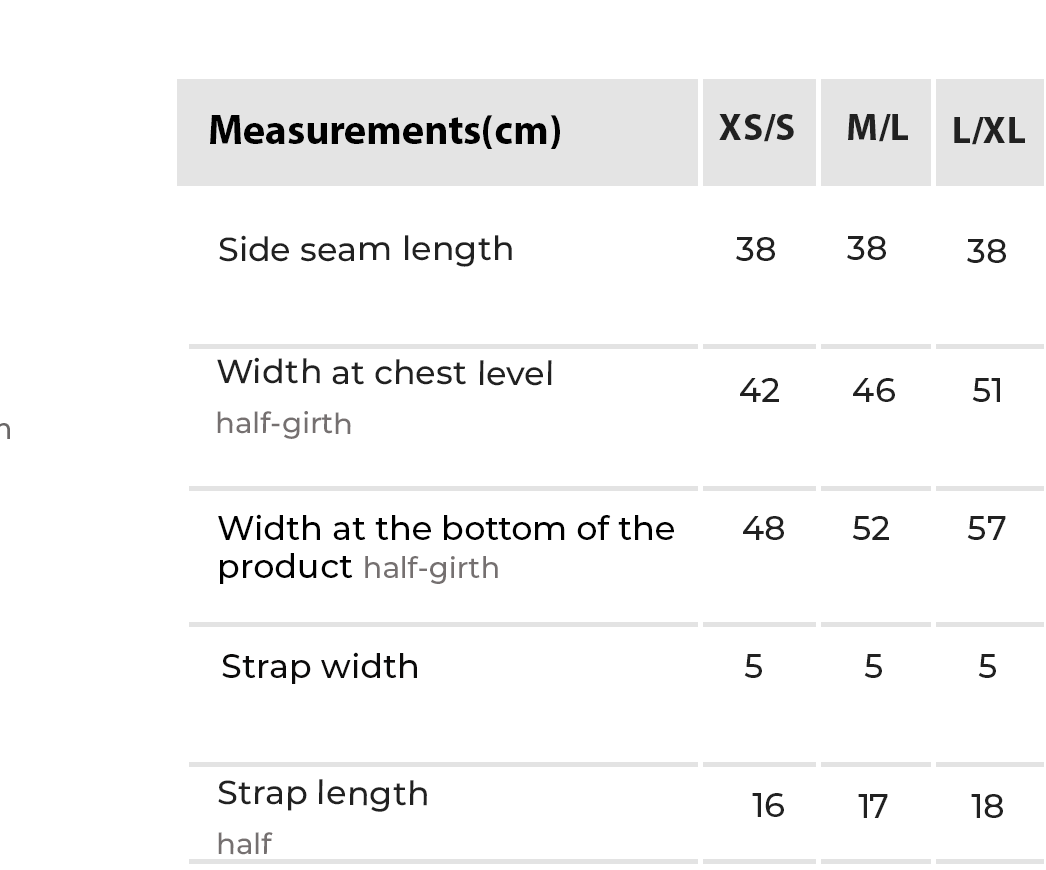
Task: Click XS/S chest width value 42
Action: pos(759,390)
